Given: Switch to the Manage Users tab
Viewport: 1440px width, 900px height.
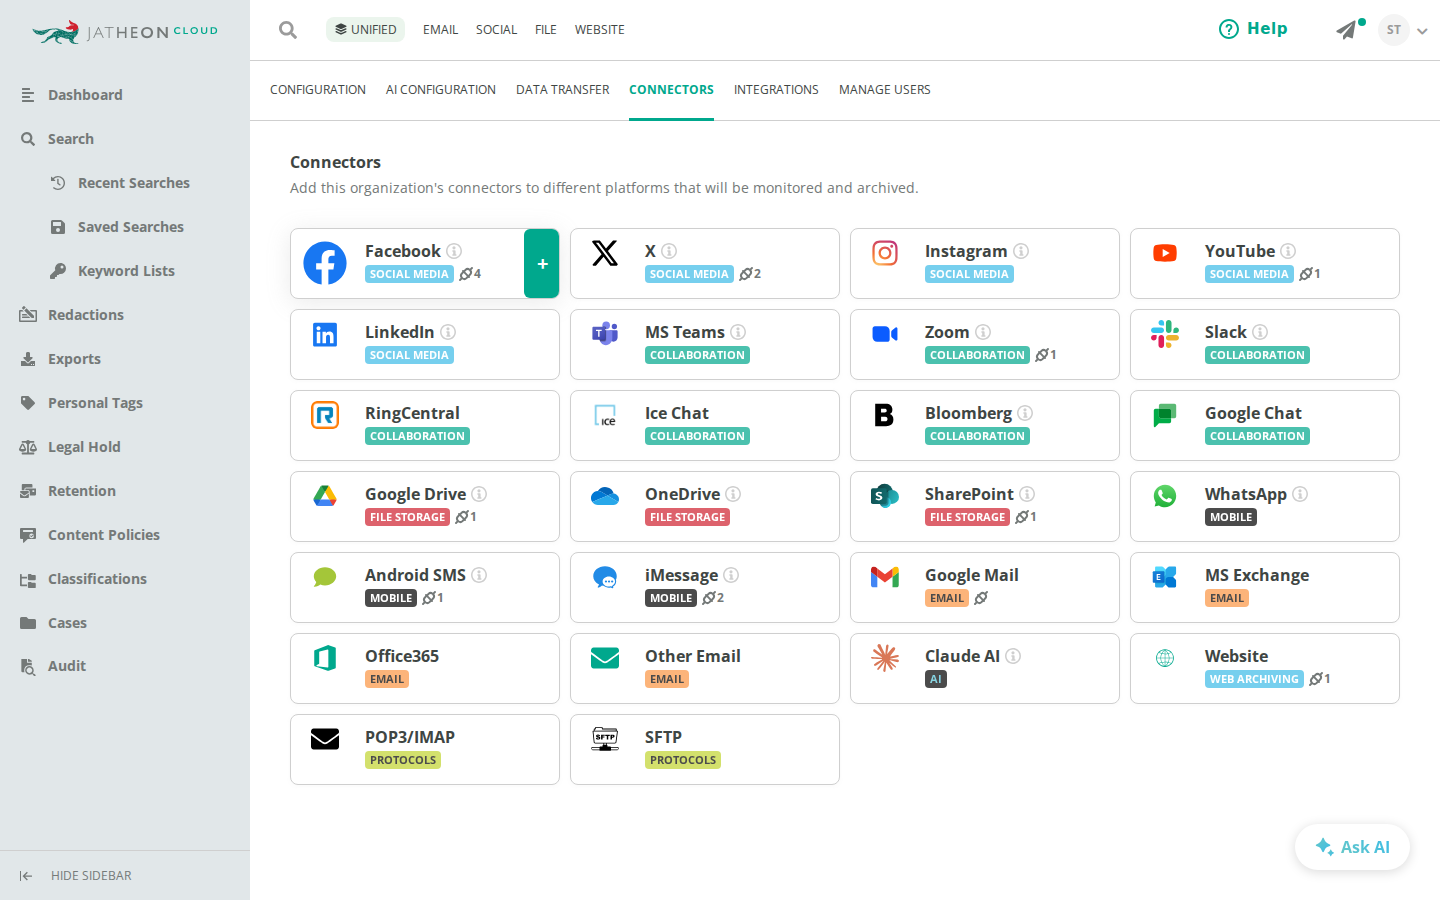Looking at the screenshot, I should (885, 90).
